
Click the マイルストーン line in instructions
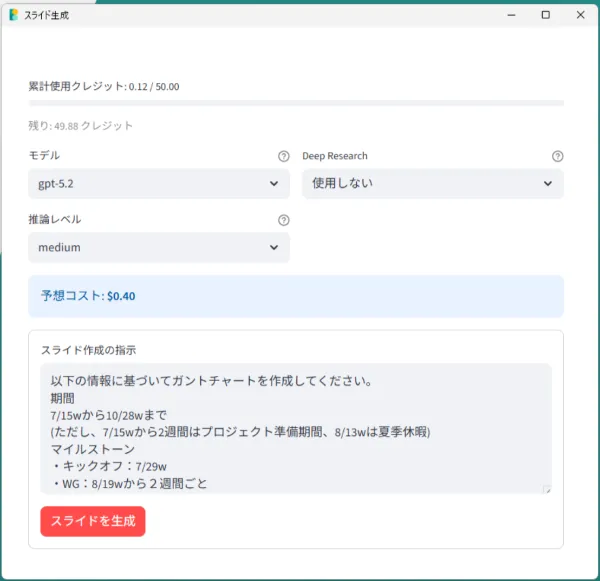(93, 449)
